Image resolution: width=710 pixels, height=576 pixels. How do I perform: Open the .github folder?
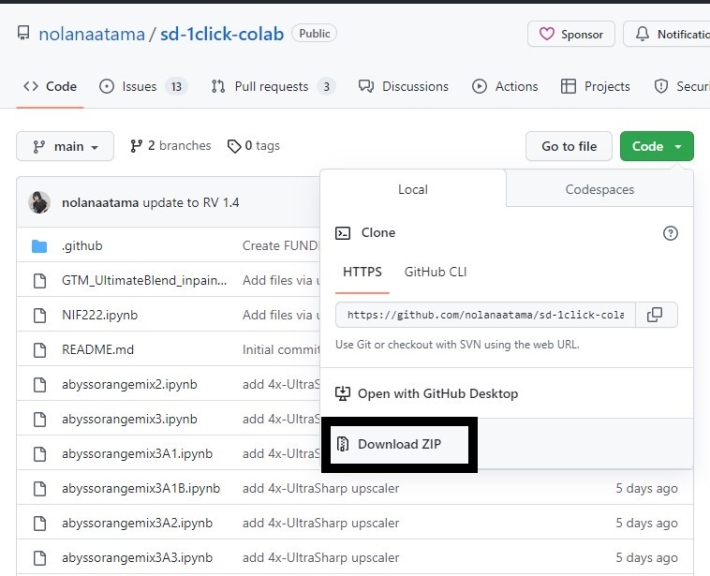[82, 246]
